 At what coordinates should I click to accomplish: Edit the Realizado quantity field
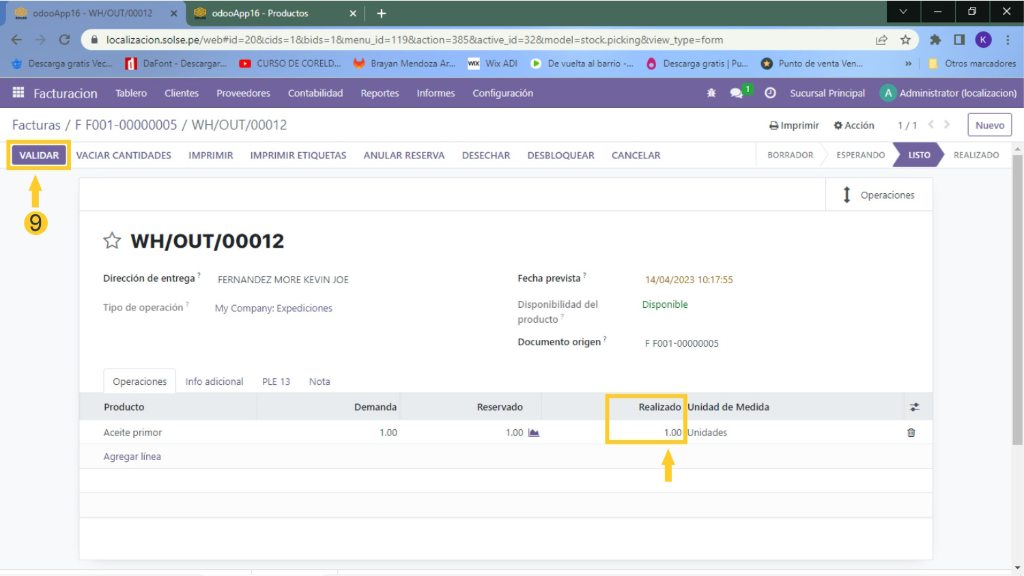point(650,433)
